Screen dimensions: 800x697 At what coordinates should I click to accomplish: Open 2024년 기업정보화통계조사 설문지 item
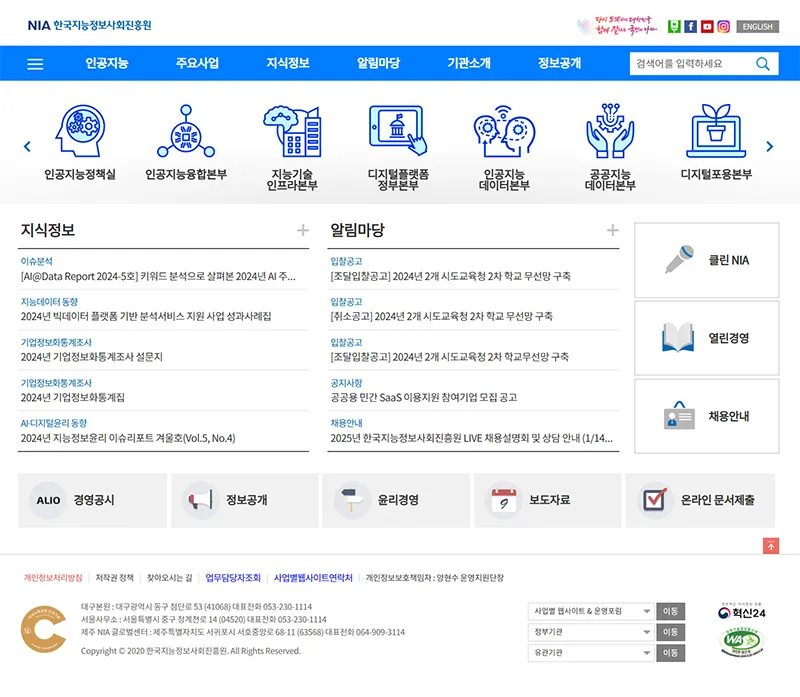(x=91, y=357)
